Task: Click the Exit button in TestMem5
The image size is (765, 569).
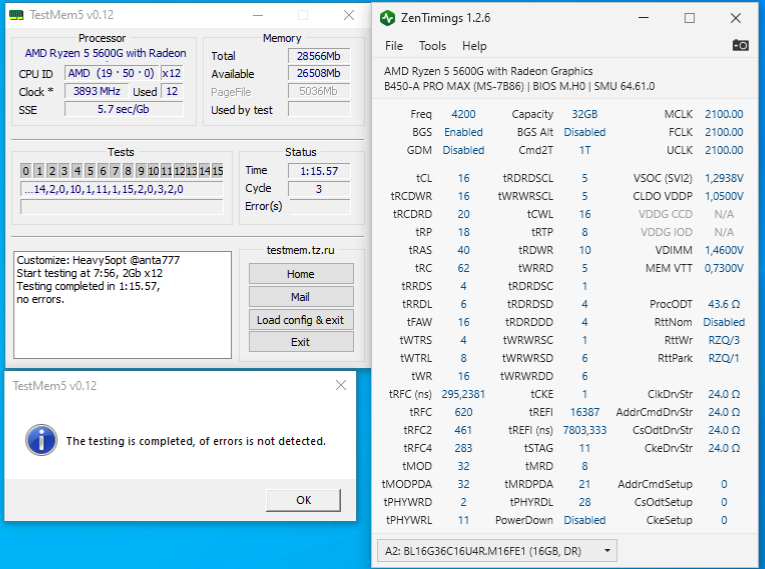Action: pos(301,342)
